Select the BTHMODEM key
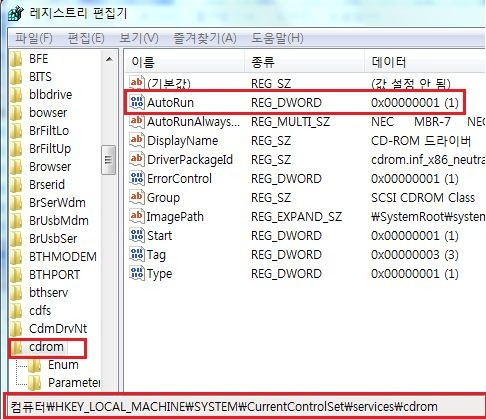 (63, 257)
